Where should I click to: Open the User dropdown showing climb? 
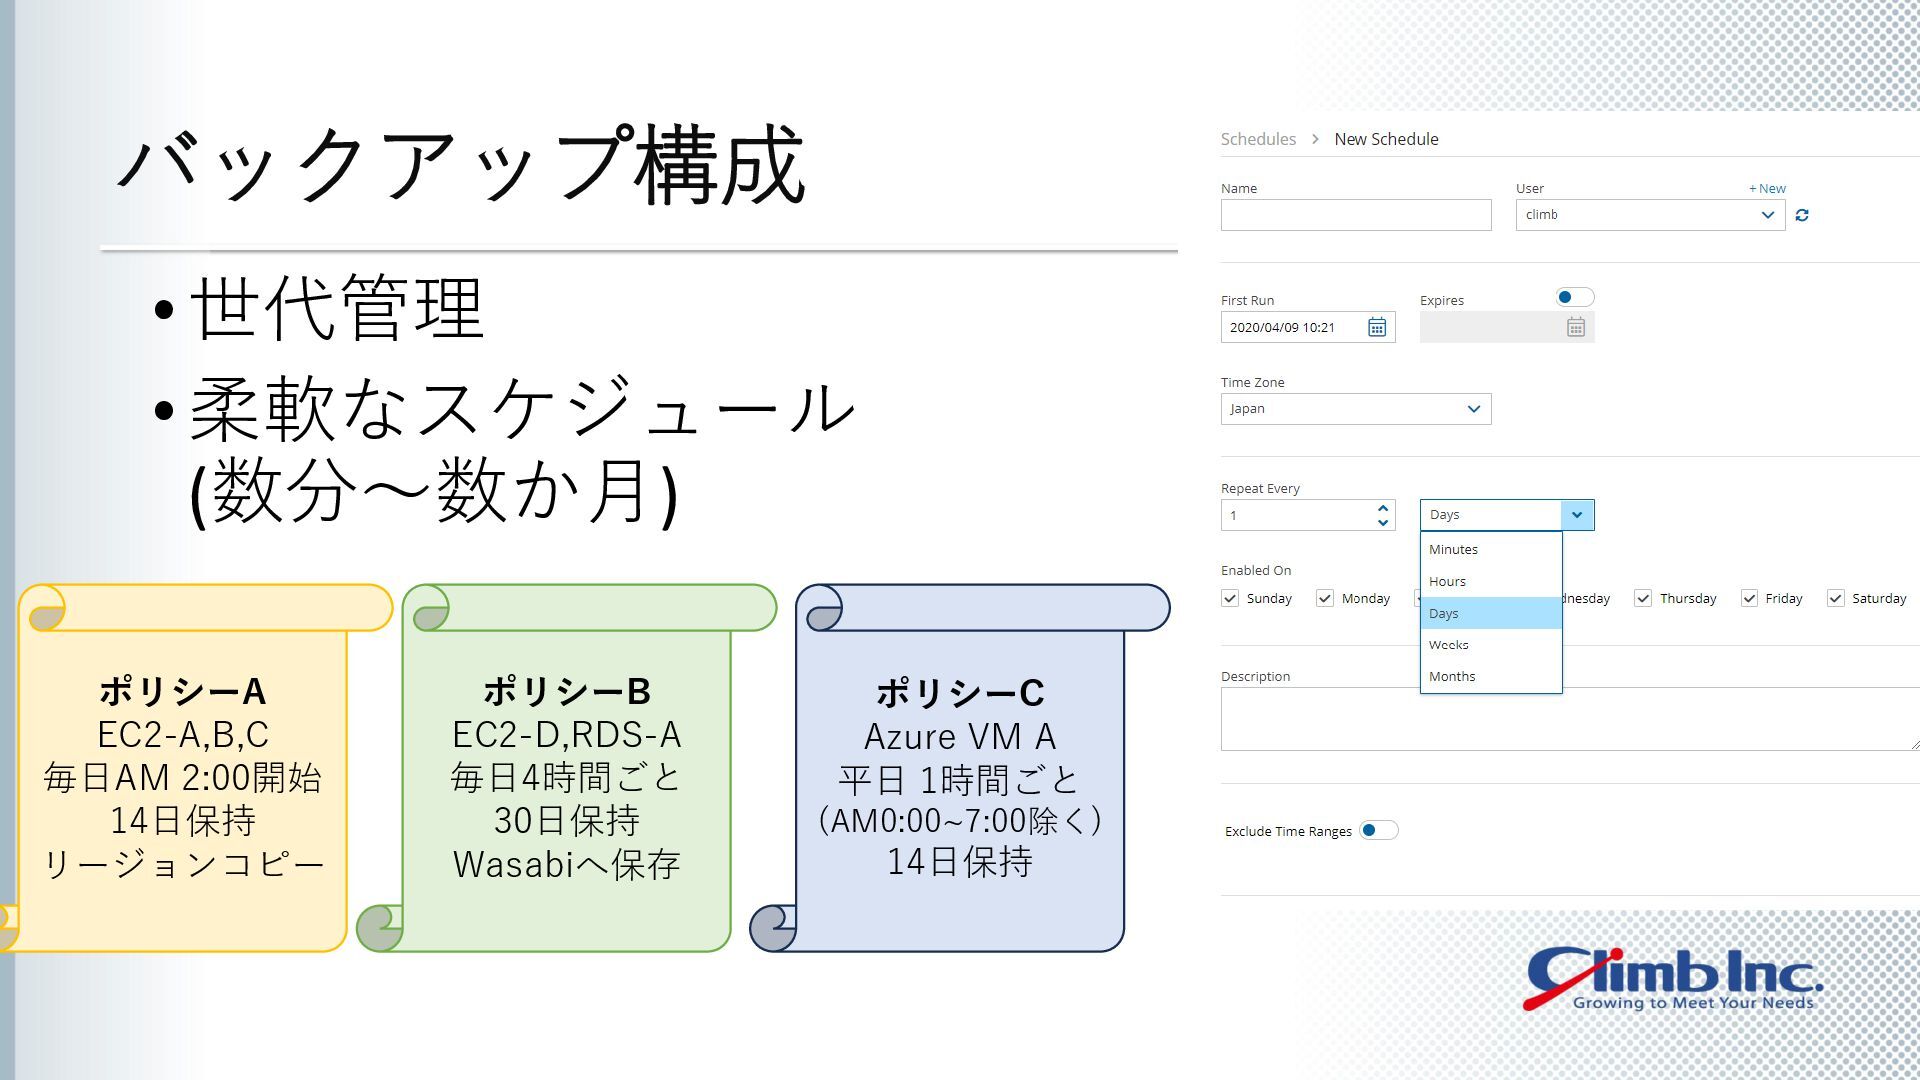(1650, 215)
